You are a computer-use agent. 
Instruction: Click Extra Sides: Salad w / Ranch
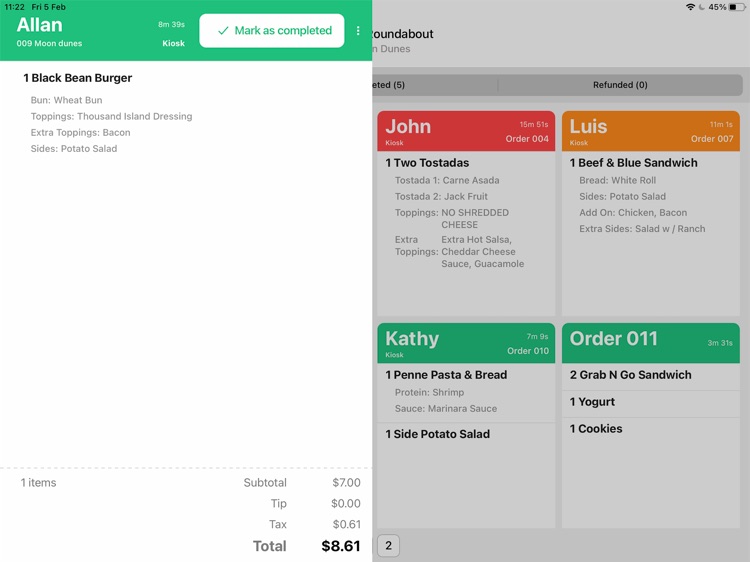(x=642, y=229)
